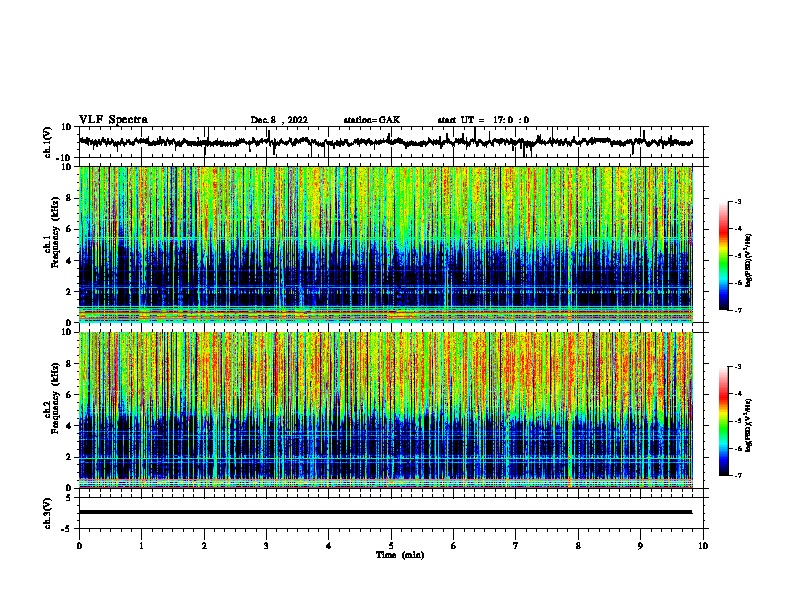Click the time axis tick label "9"

coord(640,546)
